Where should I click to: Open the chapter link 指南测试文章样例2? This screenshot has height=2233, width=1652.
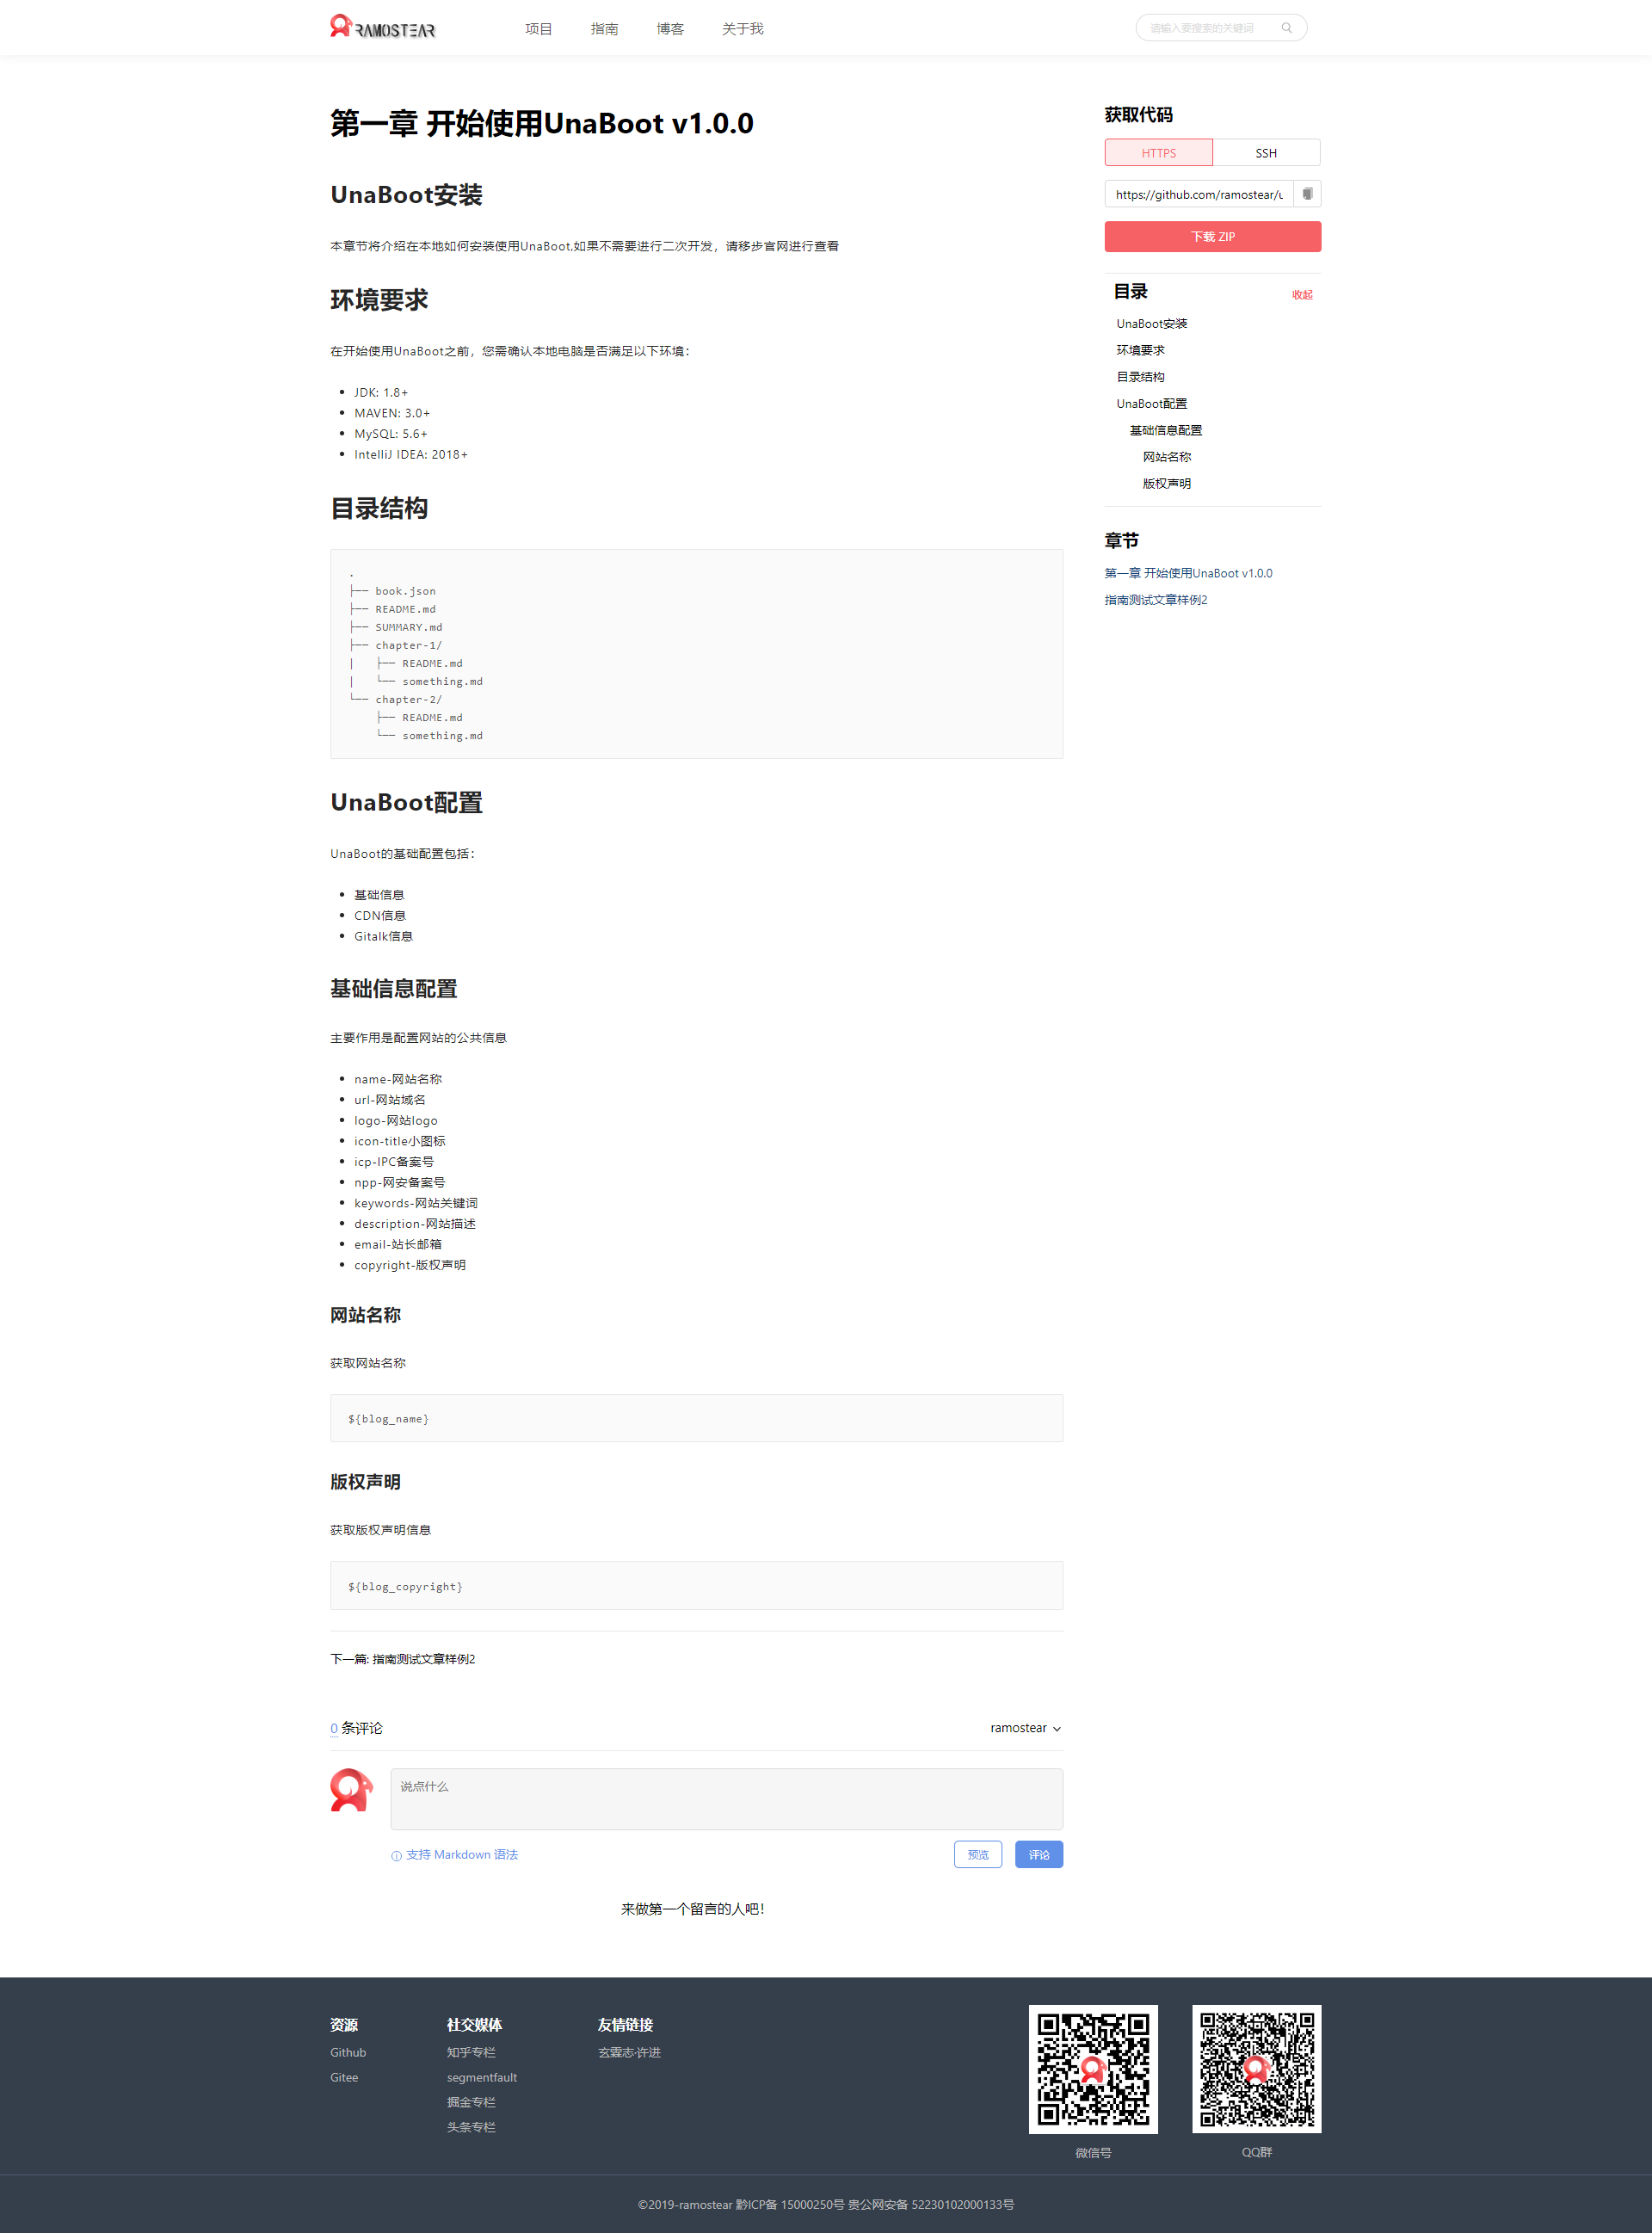pyautogui.click(x=1156, y=600)
